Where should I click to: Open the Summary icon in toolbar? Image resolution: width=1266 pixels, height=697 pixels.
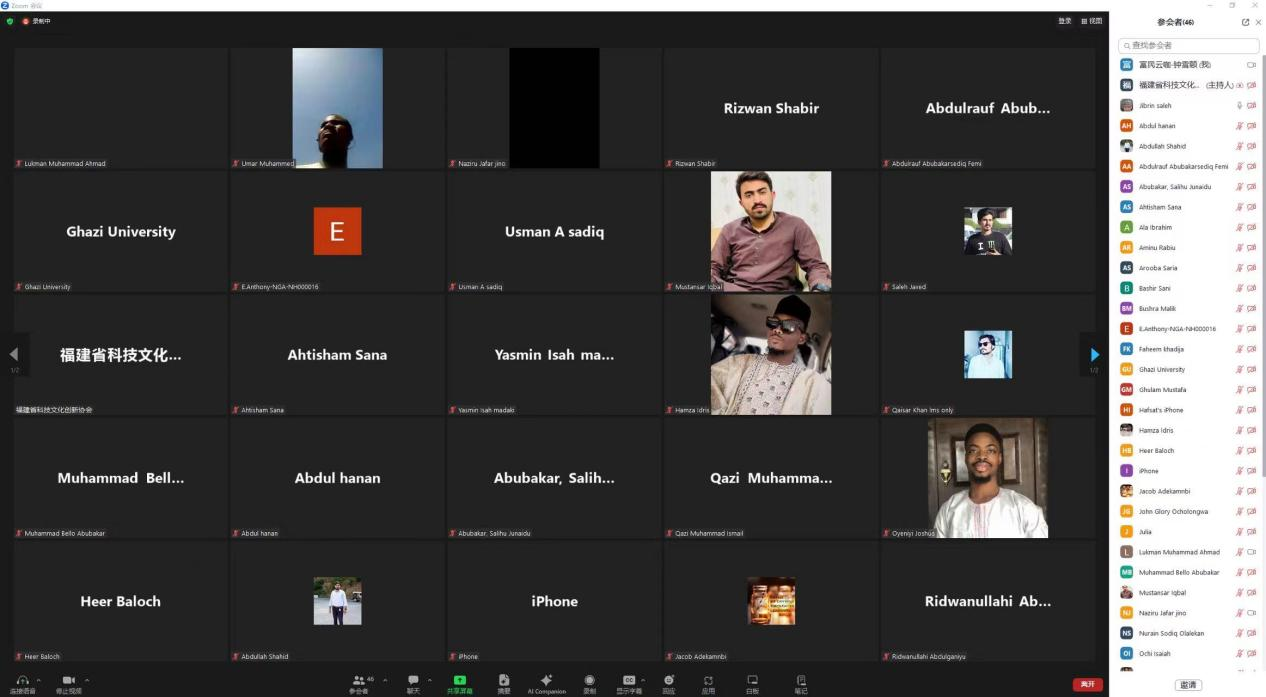tap(504, 681)
